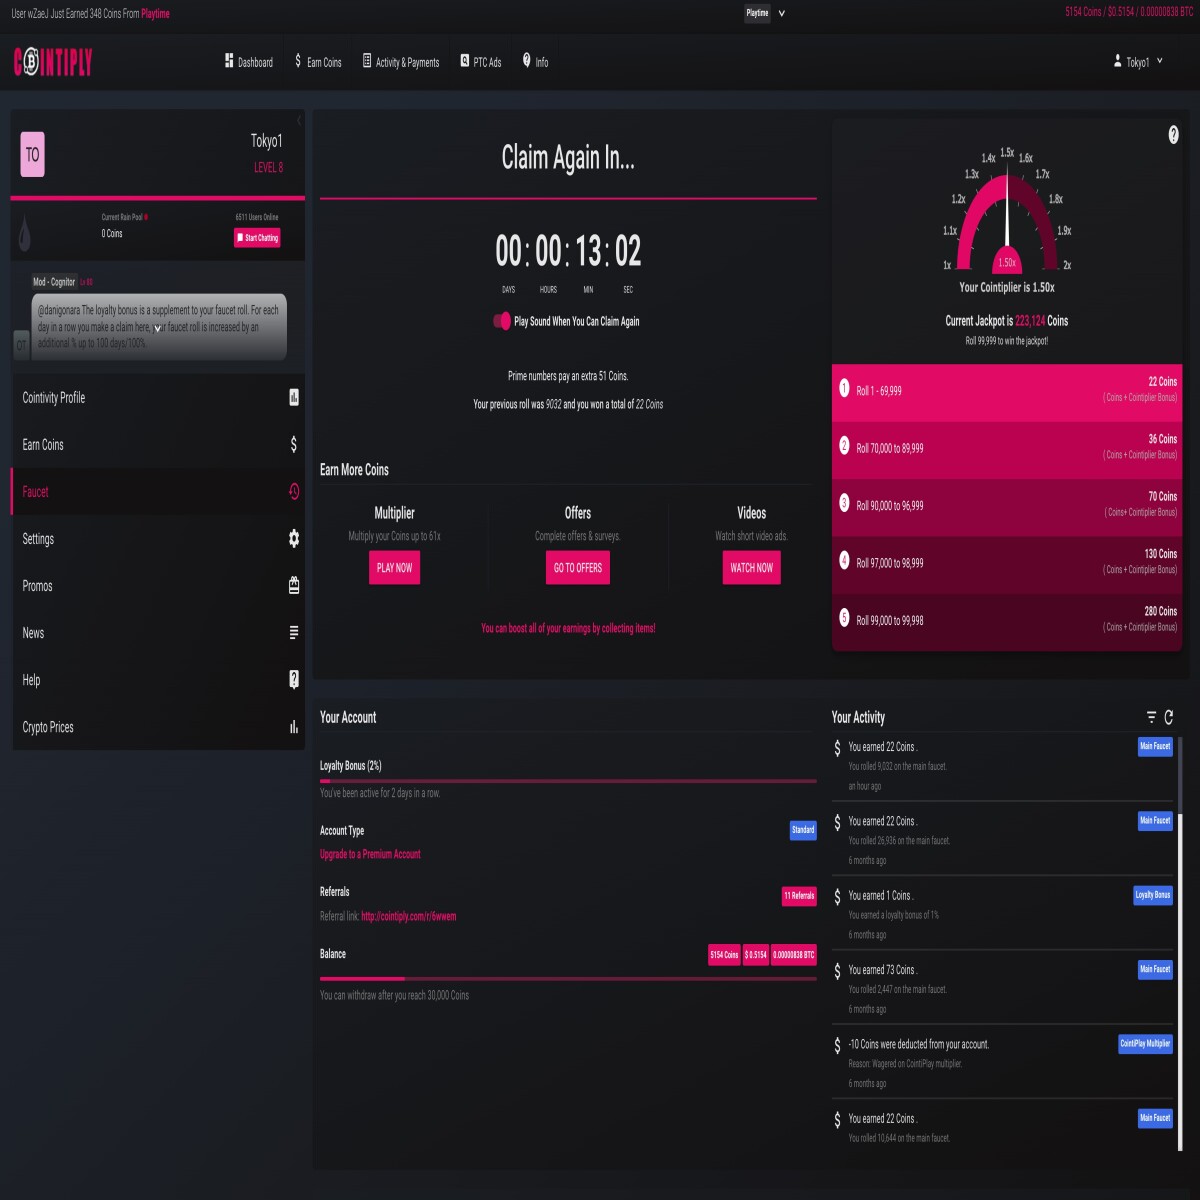Select Settings sidebar item
Screen dimensions: 1200x1200
[x=160, y=538]
